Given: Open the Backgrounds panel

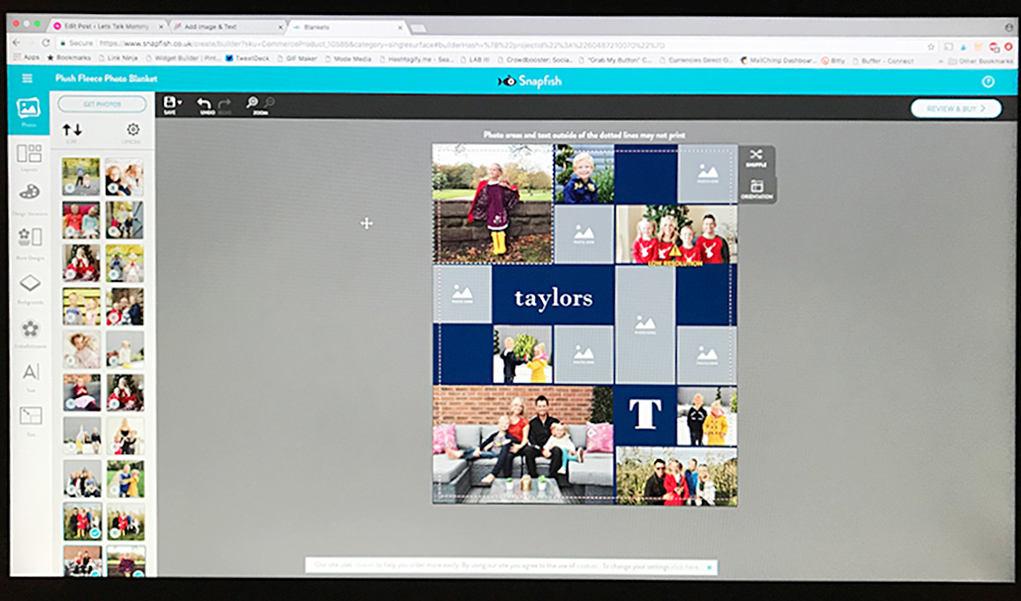Looking at the screenshot, I should 30,287.
